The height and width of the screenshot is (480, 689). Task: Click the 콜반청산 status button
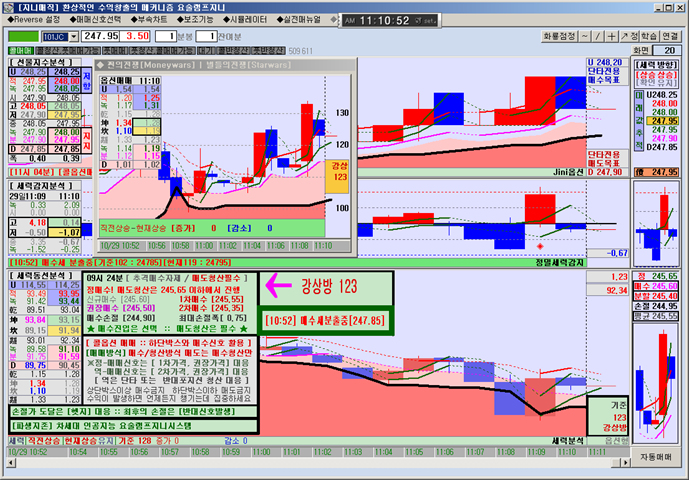(x=233, y=51)
